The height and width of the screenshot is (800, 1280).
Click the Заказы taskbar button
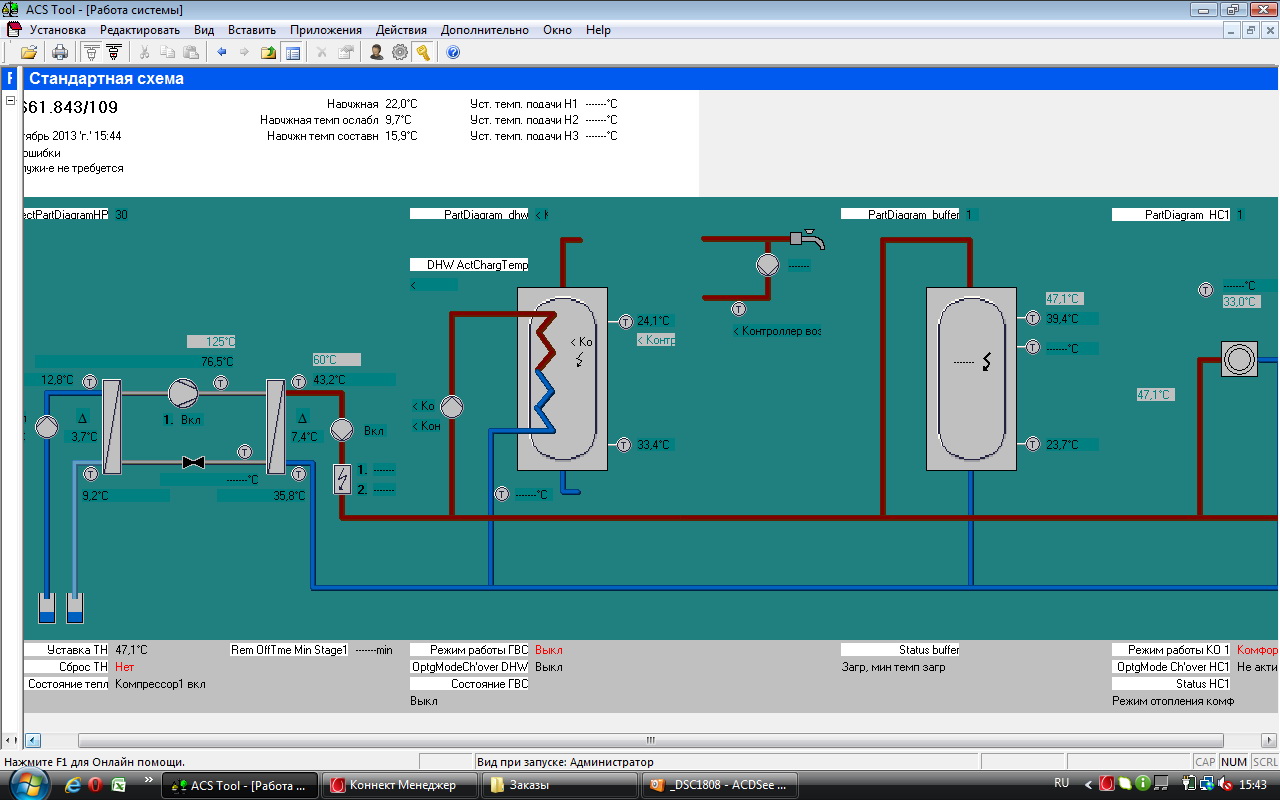[558, 785]
